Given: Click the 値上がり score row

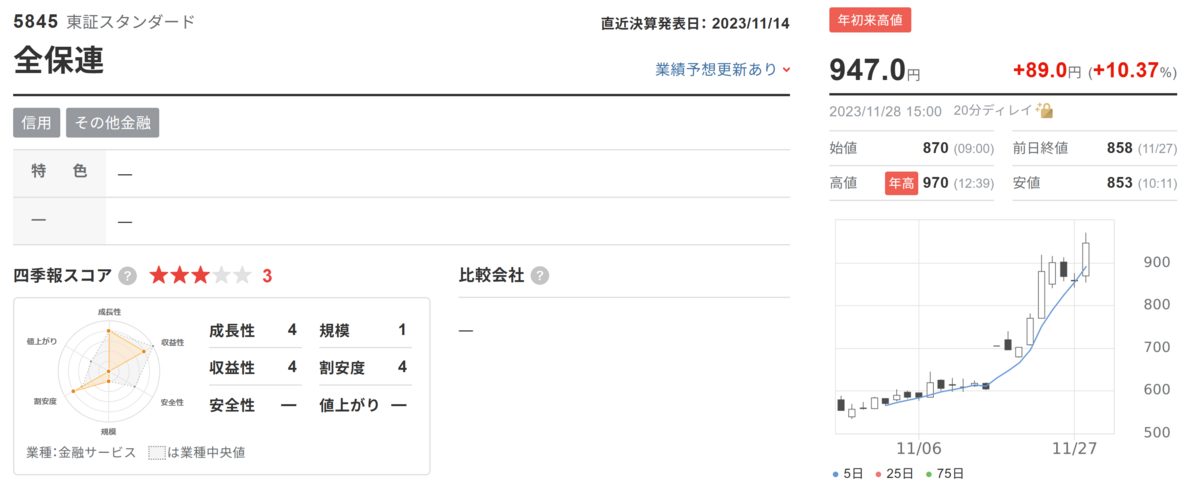Looking at the screenshot, I should (x=364, y=405).
